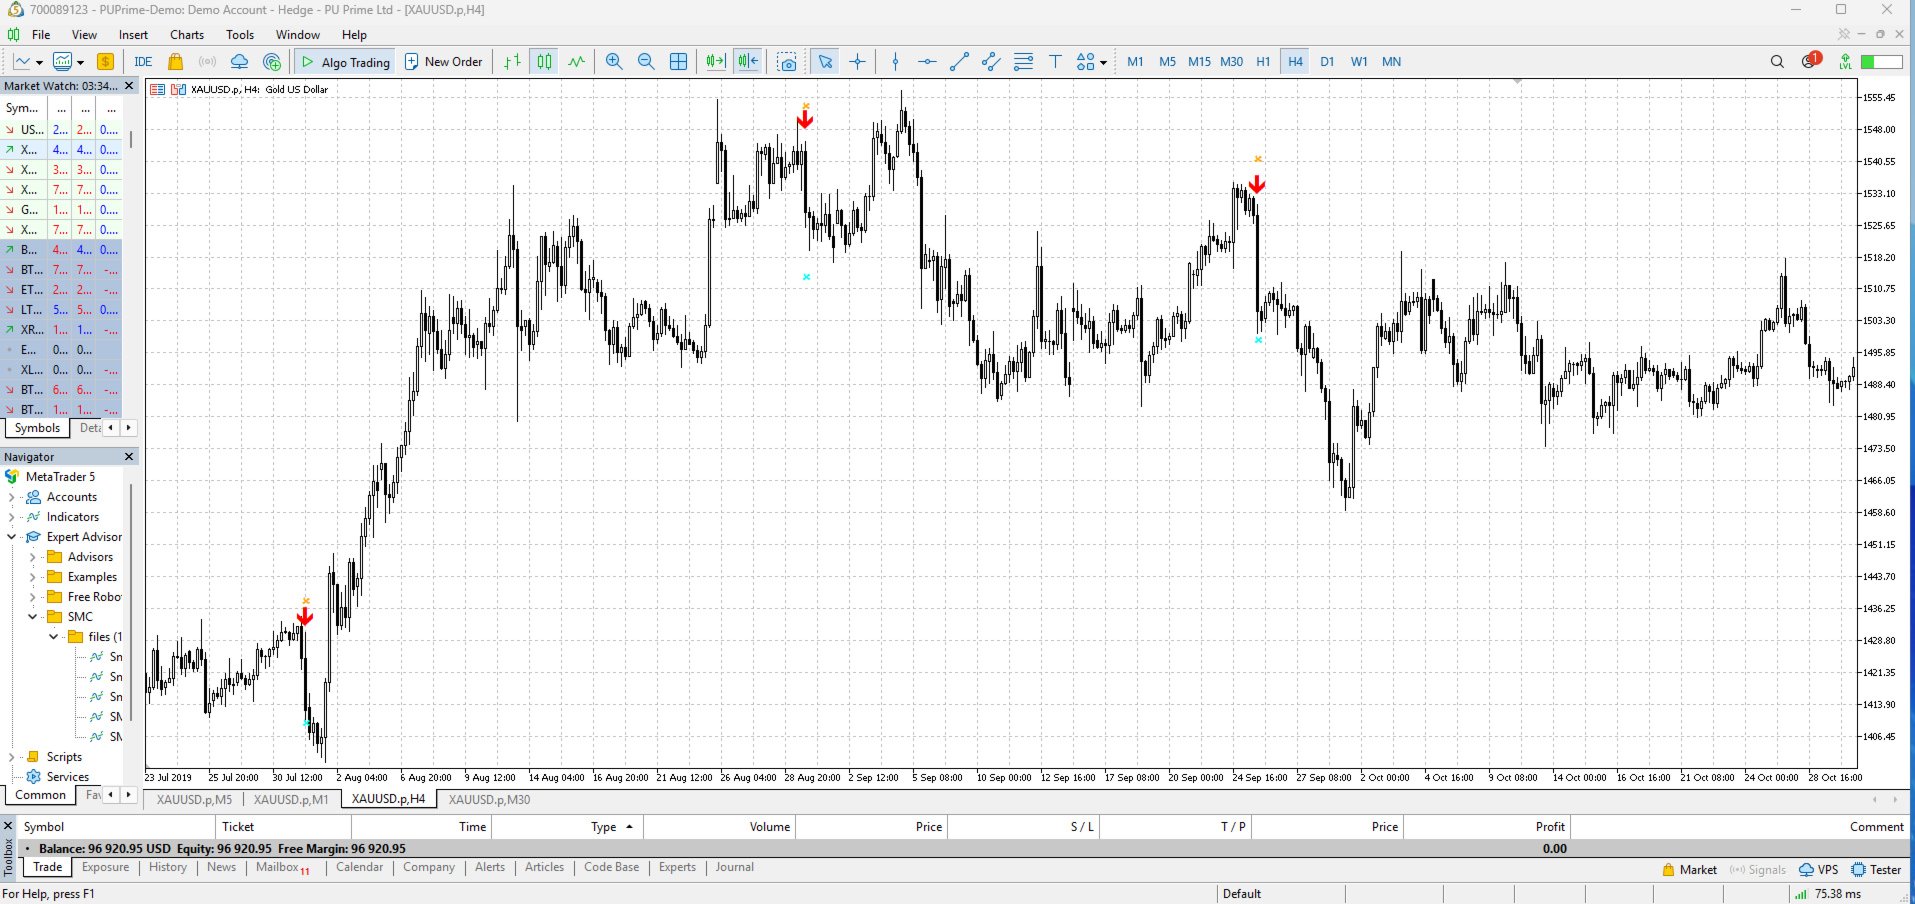Select the crosshair tool
1915x904 pixels.
click(858, 62)
